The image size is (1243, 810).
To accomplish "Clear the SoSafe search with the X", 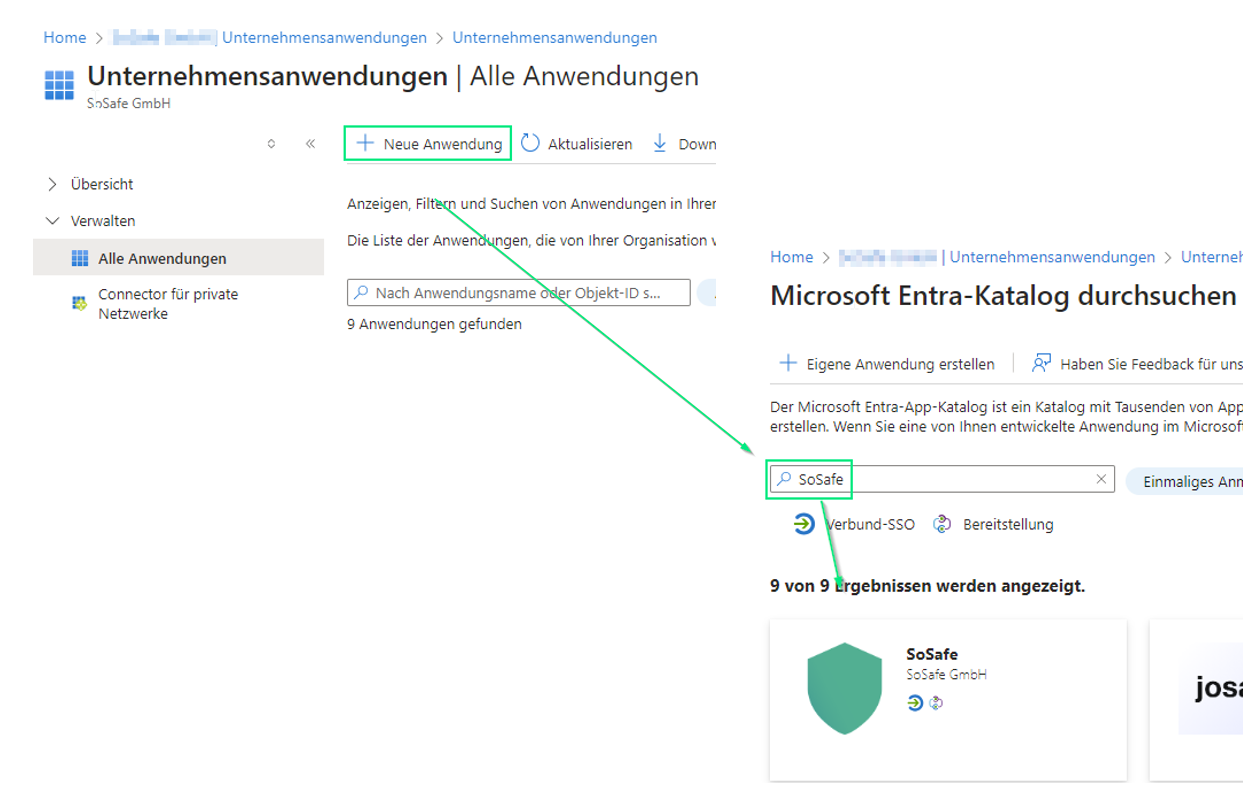I will (1101, 479).
